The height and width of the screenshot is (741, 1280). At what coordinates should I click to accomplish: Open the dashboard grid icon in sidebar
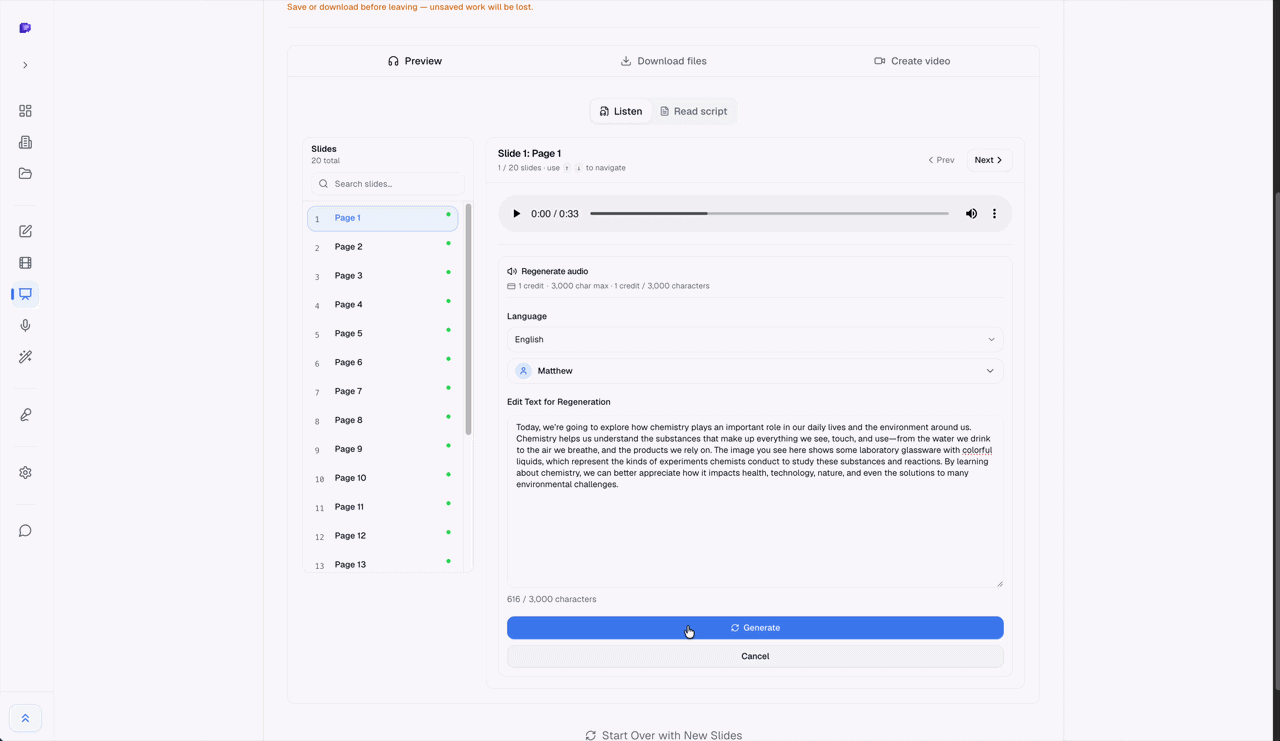coord(25,111)
